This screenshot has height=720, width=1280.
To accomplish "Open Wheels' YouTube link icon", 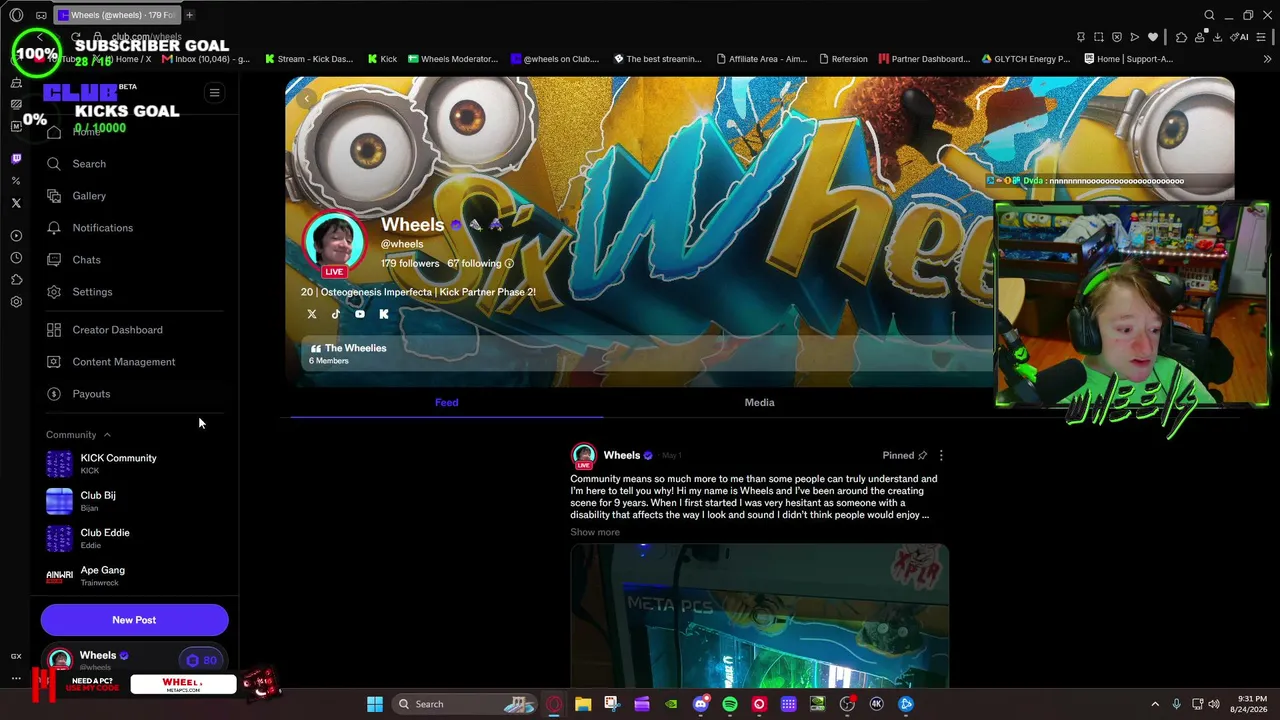I will coord(360,314).
